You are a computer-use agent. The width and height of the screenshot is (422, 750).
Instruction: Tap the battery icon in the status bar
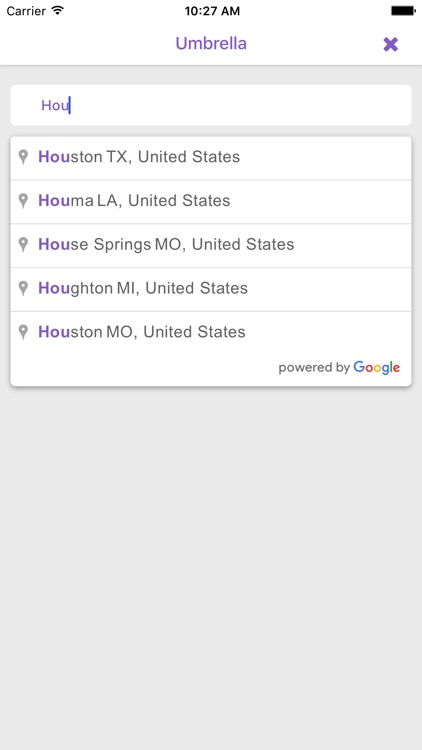pos(402,11)
